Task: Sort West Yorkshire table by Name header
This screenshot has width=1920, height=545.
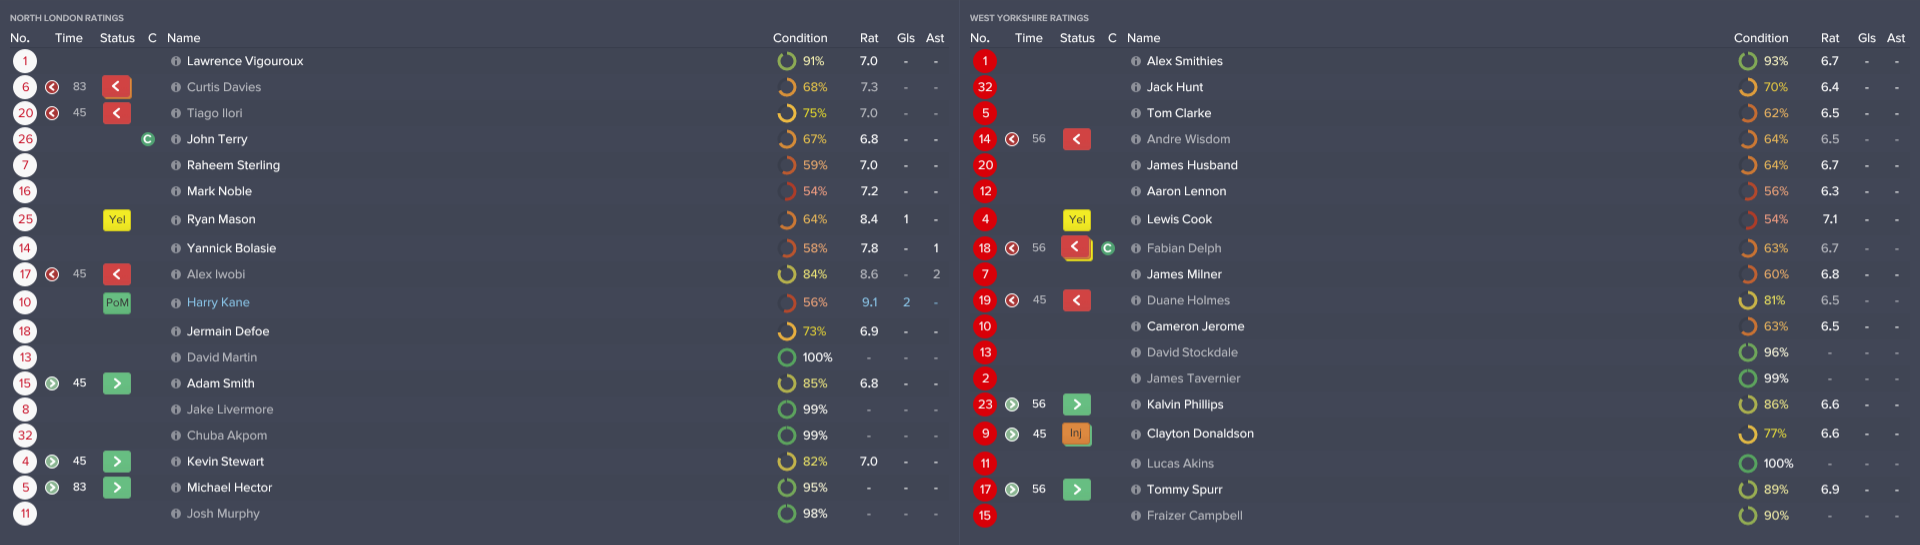Action: (1143, 38)
